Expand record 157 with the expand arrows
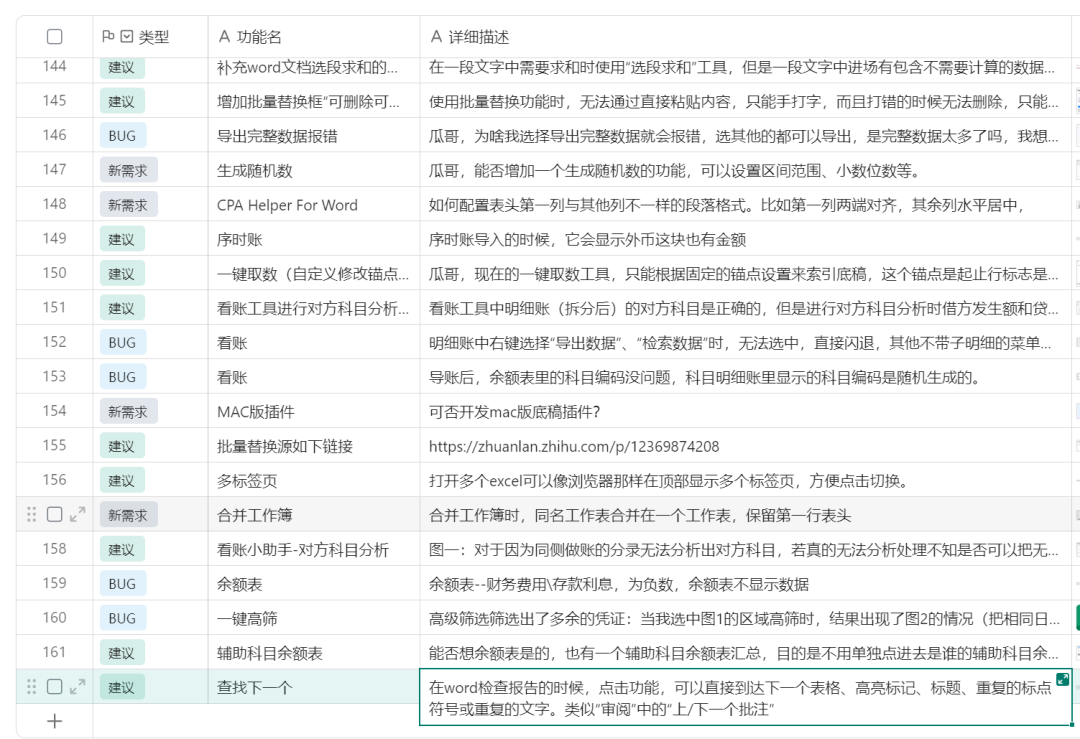 pos(76,514)
